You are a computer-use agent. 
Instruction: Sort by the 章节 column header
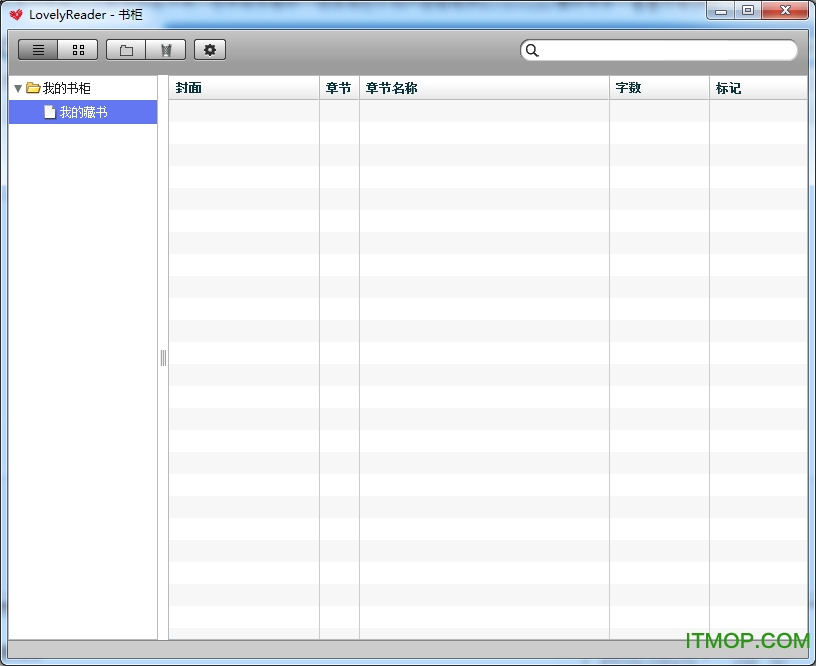click(338, 88)
